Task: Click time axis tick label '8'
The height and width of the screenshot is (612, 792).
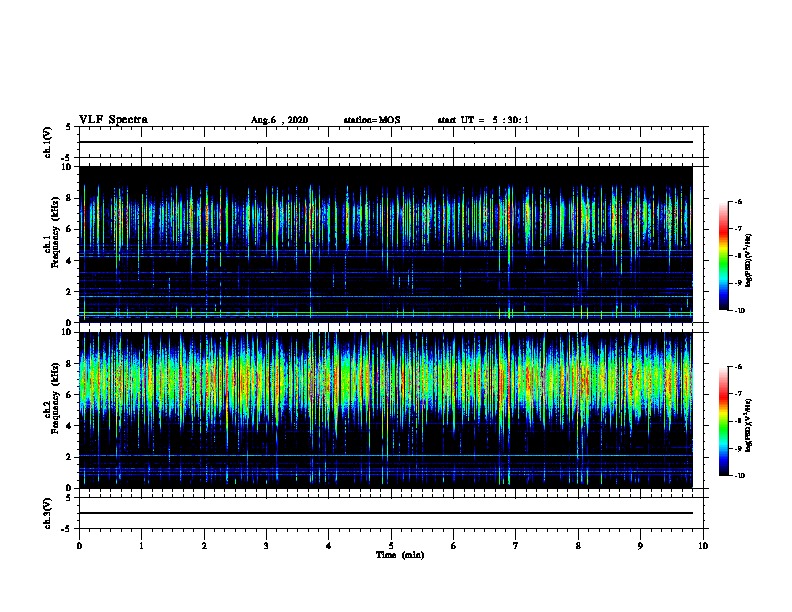Action: click(x=578, y=545)
